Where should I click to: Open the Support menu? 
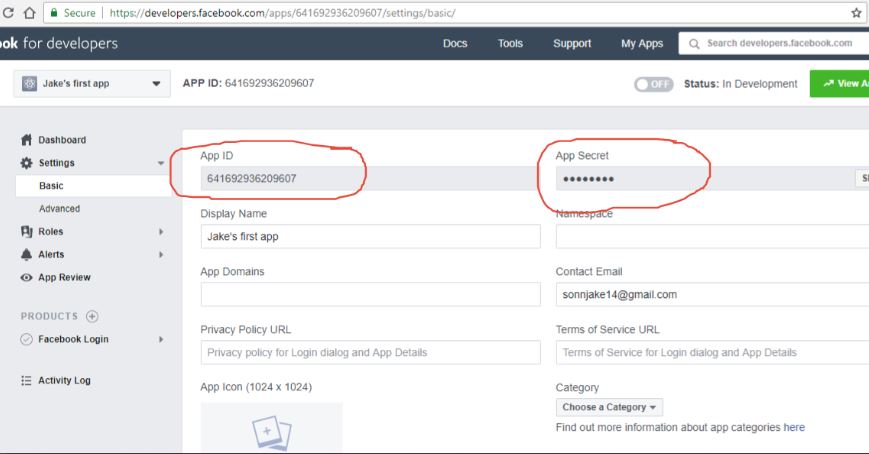click(x=572, y=43)
